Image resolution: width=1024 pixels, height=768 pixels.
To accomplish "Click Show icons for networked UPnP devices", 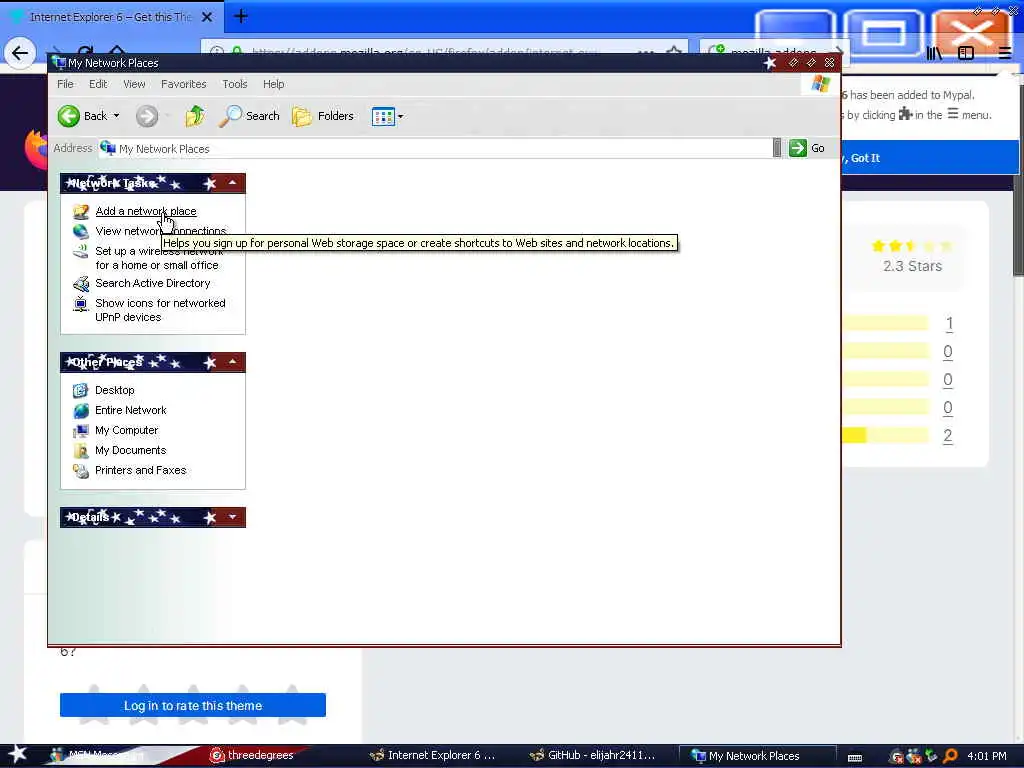I will coord(160,310).
